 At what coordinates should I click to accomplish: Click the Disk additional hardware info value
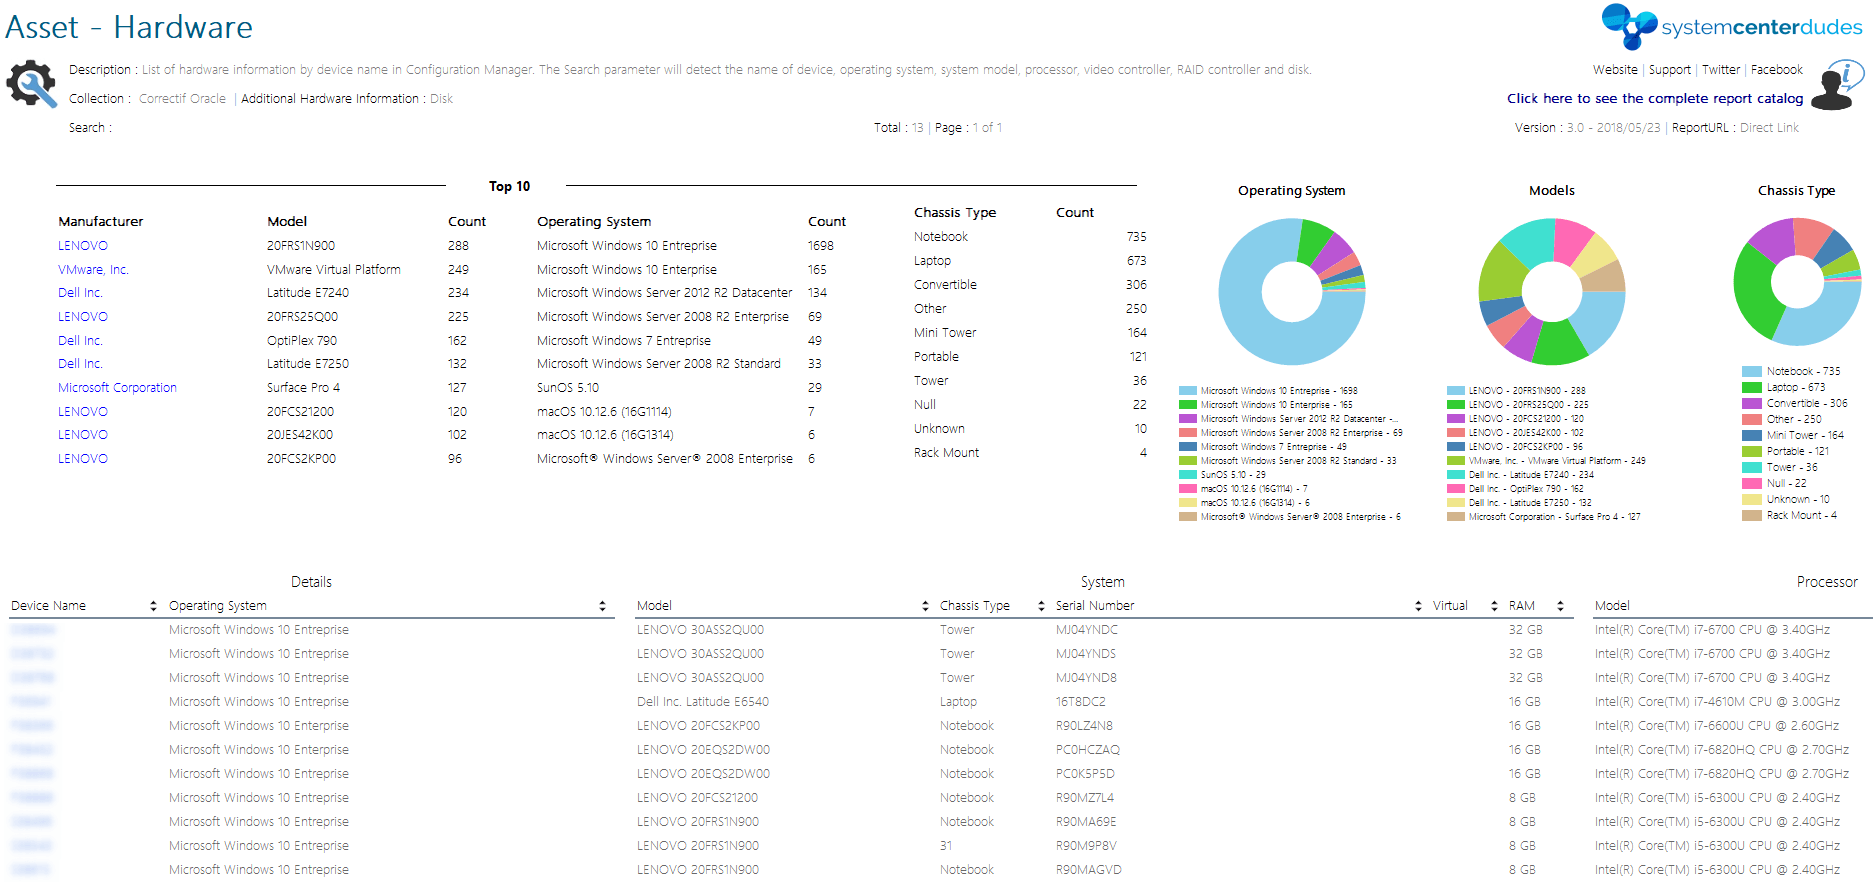[441, 99]
